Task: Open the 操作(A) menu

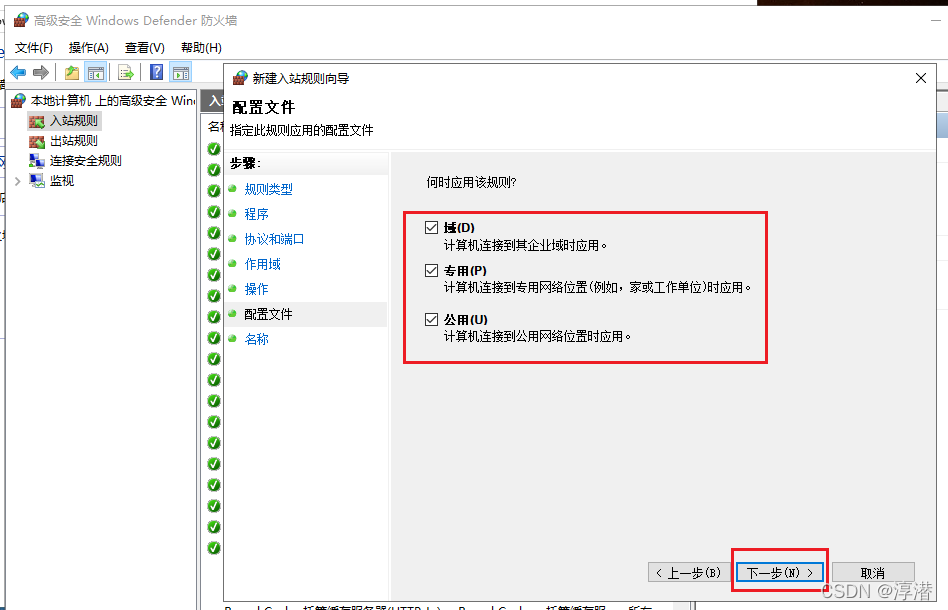Action: pyautogui.click(x=89, y=47)
